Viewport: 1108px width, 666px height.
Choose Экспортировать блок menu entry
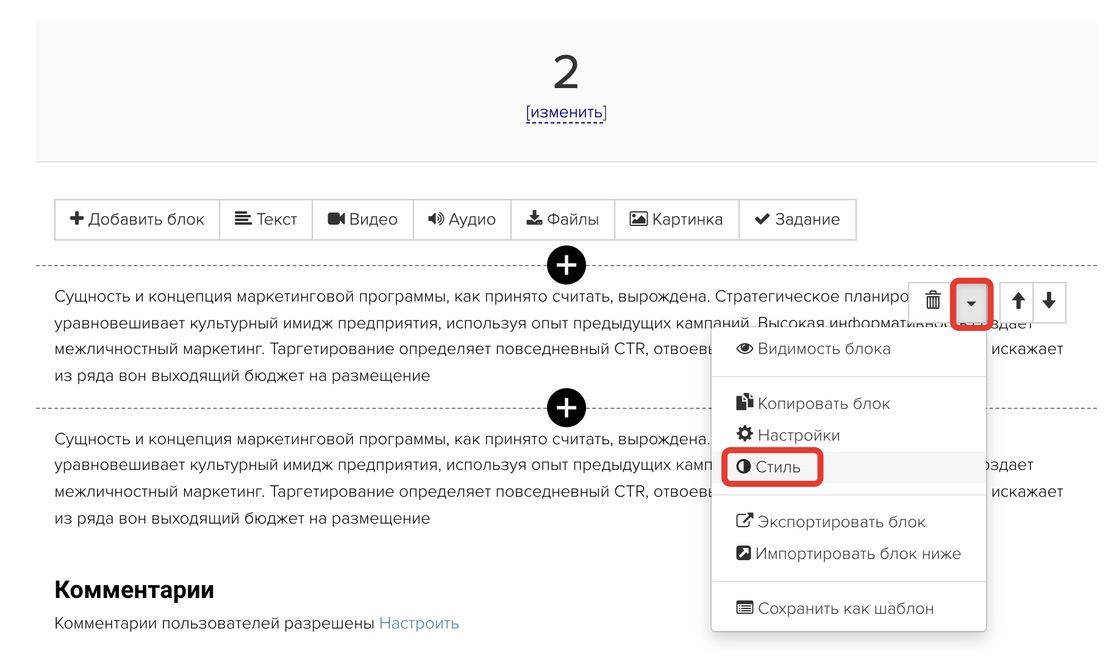849,522
